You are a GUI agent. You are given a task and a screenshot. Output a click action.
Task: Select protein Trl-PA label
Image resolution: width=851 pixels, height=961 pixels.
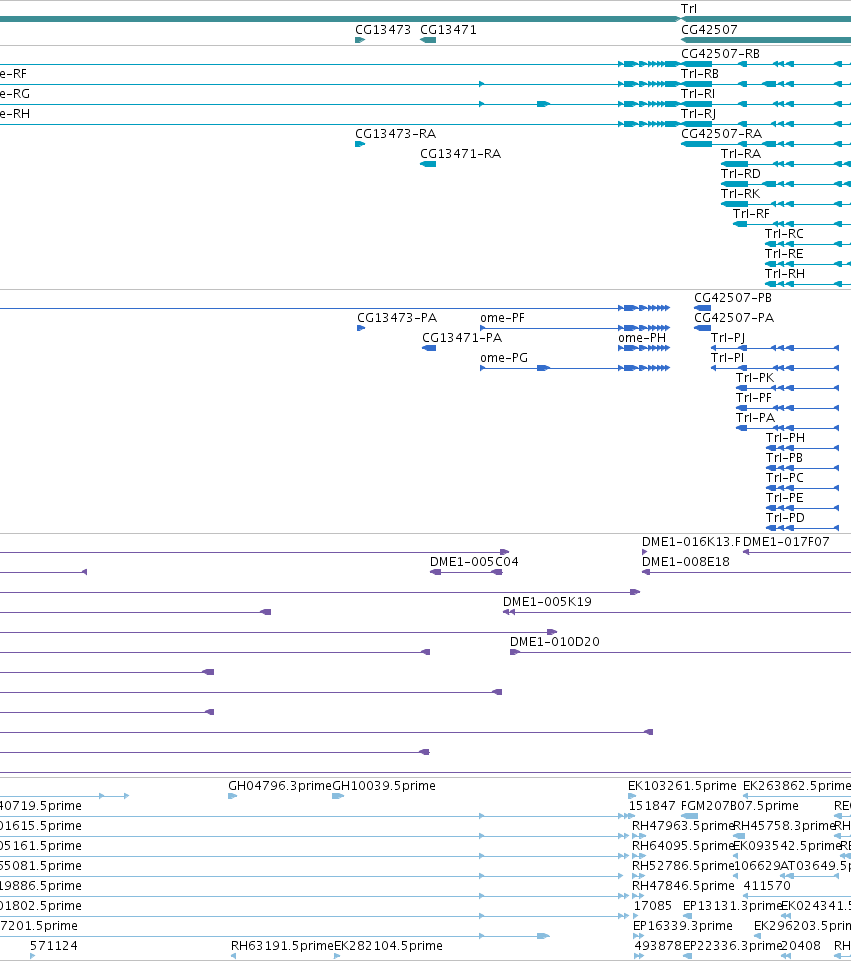(755, 418)
